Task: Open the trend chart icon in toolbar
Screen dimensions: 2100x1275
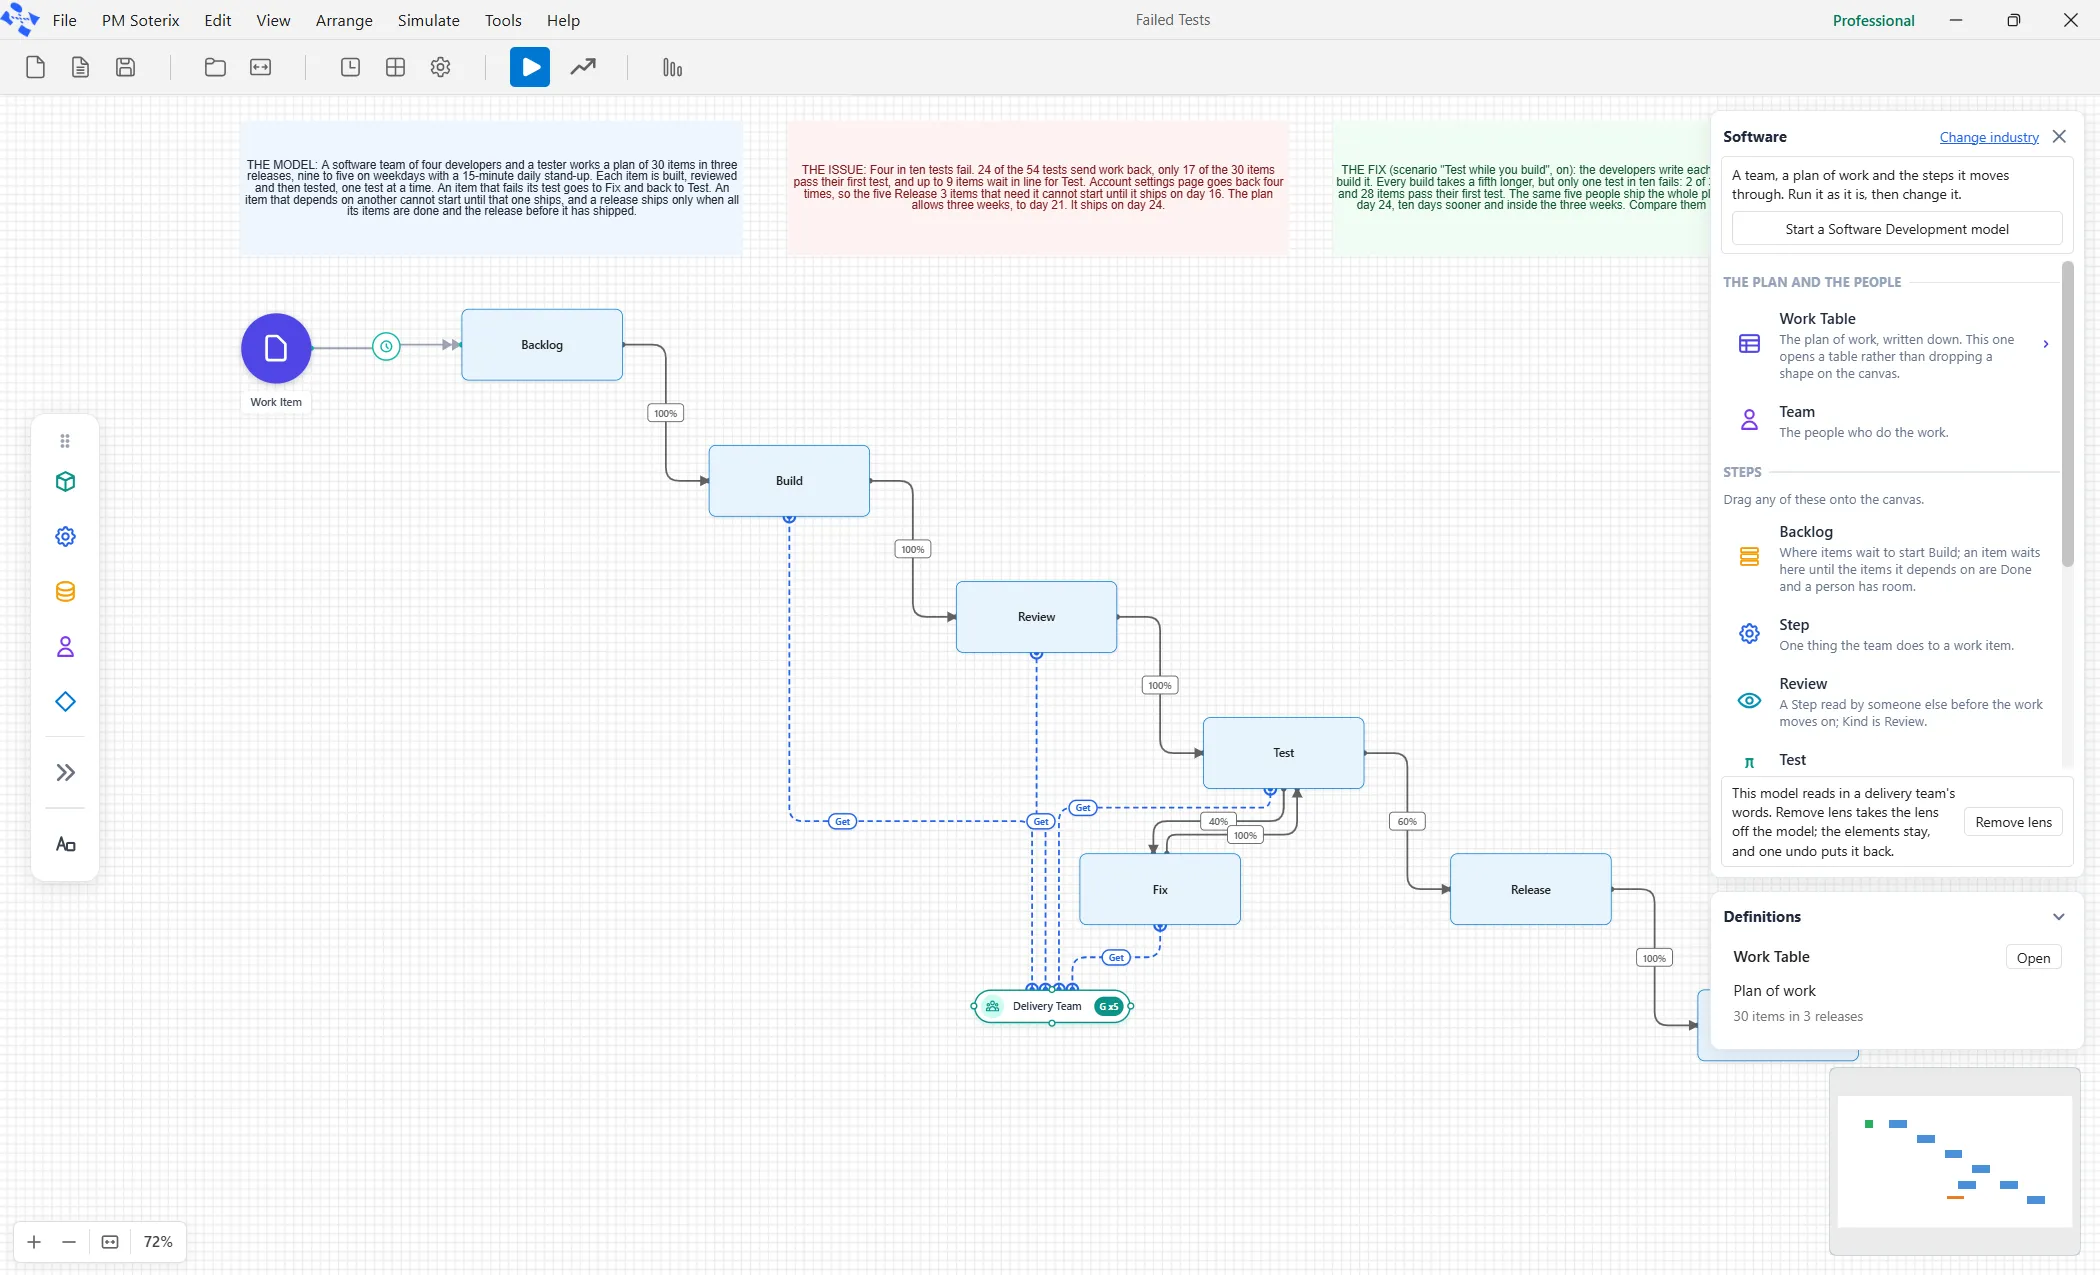Action: point(583,67)
